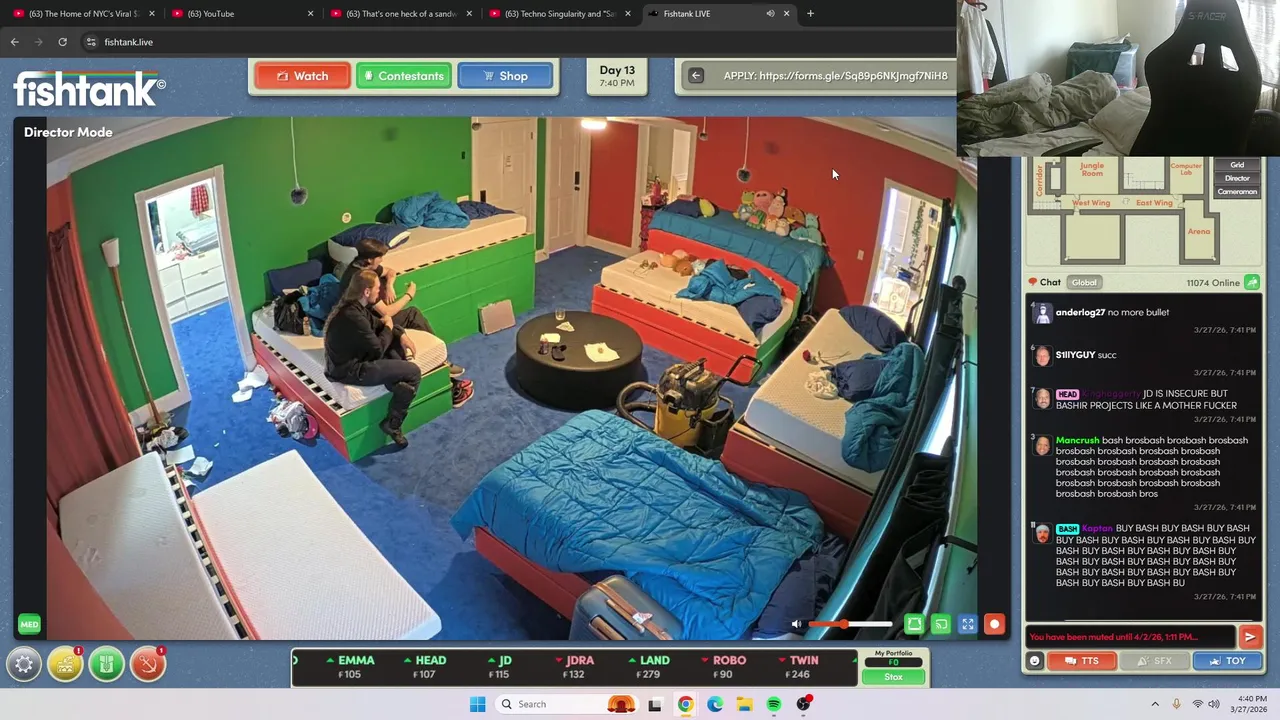
Task: Switch to Home of NYC's Viral tab
Action: [82, 14]
